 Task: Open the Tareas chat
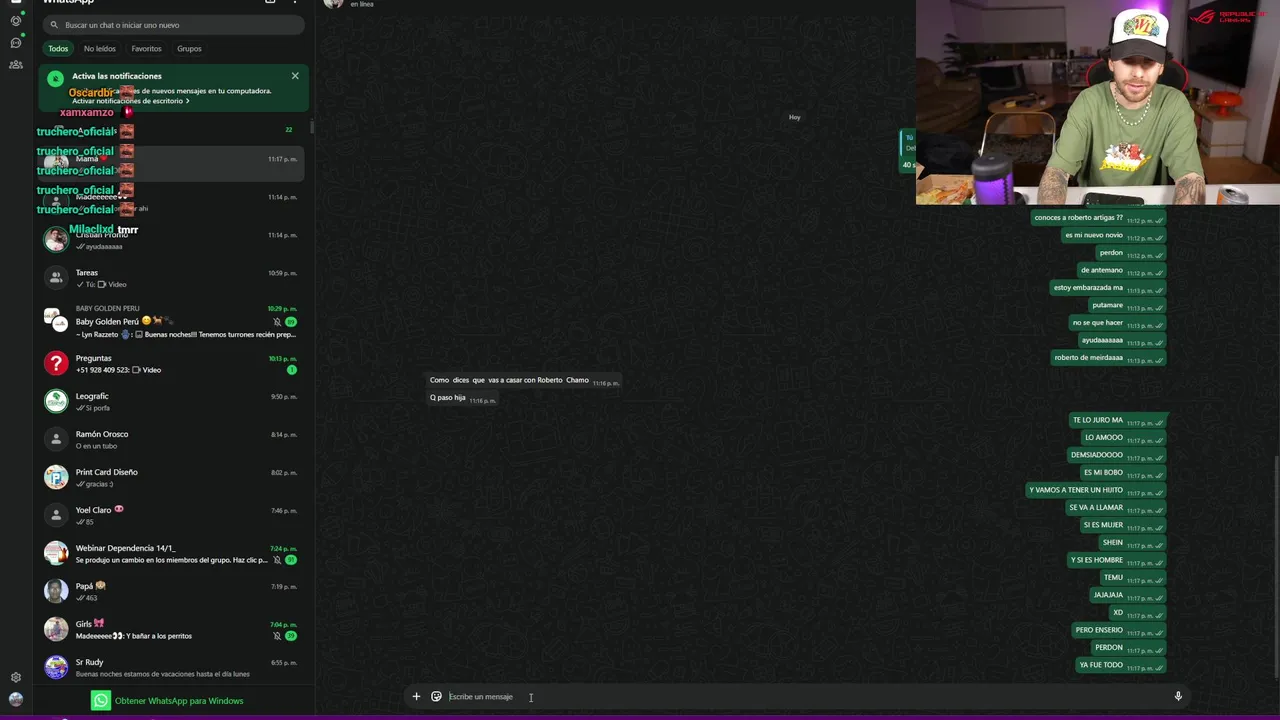[172, 278]
